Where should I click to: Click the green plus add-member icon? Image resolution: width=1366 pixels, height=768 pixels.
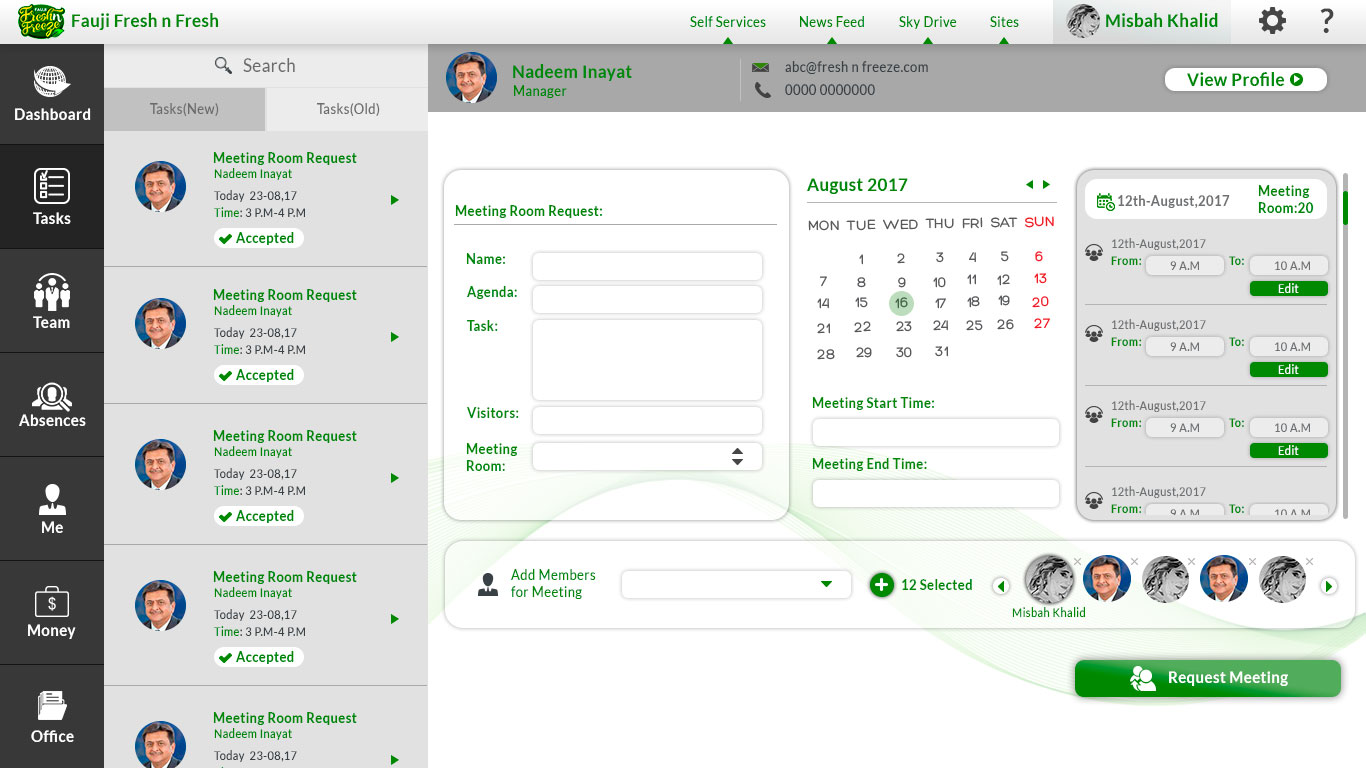[x=881, y=585]
